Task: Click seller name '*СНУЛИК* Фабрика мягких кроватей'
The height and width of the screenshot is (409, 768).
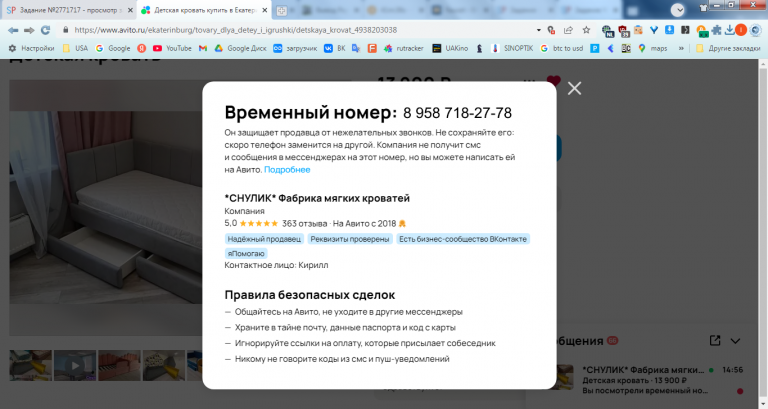Action: 317,198
